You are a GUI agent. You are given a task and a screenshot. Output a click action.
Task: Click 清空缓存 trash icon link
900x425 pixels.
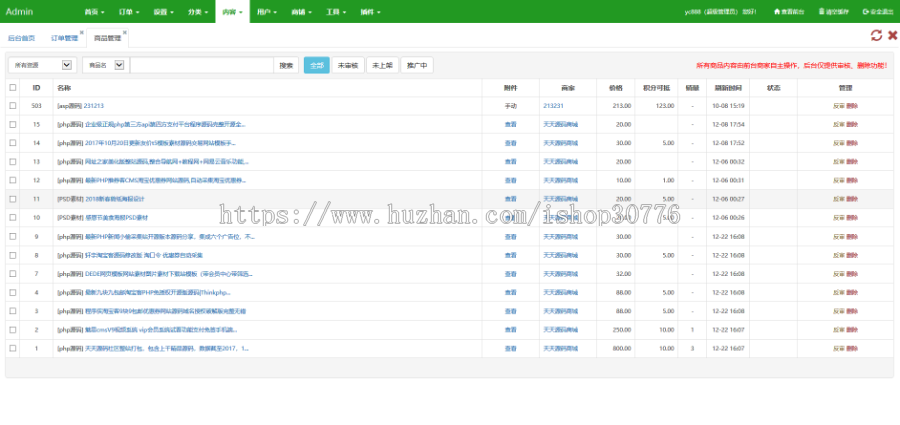833,11
